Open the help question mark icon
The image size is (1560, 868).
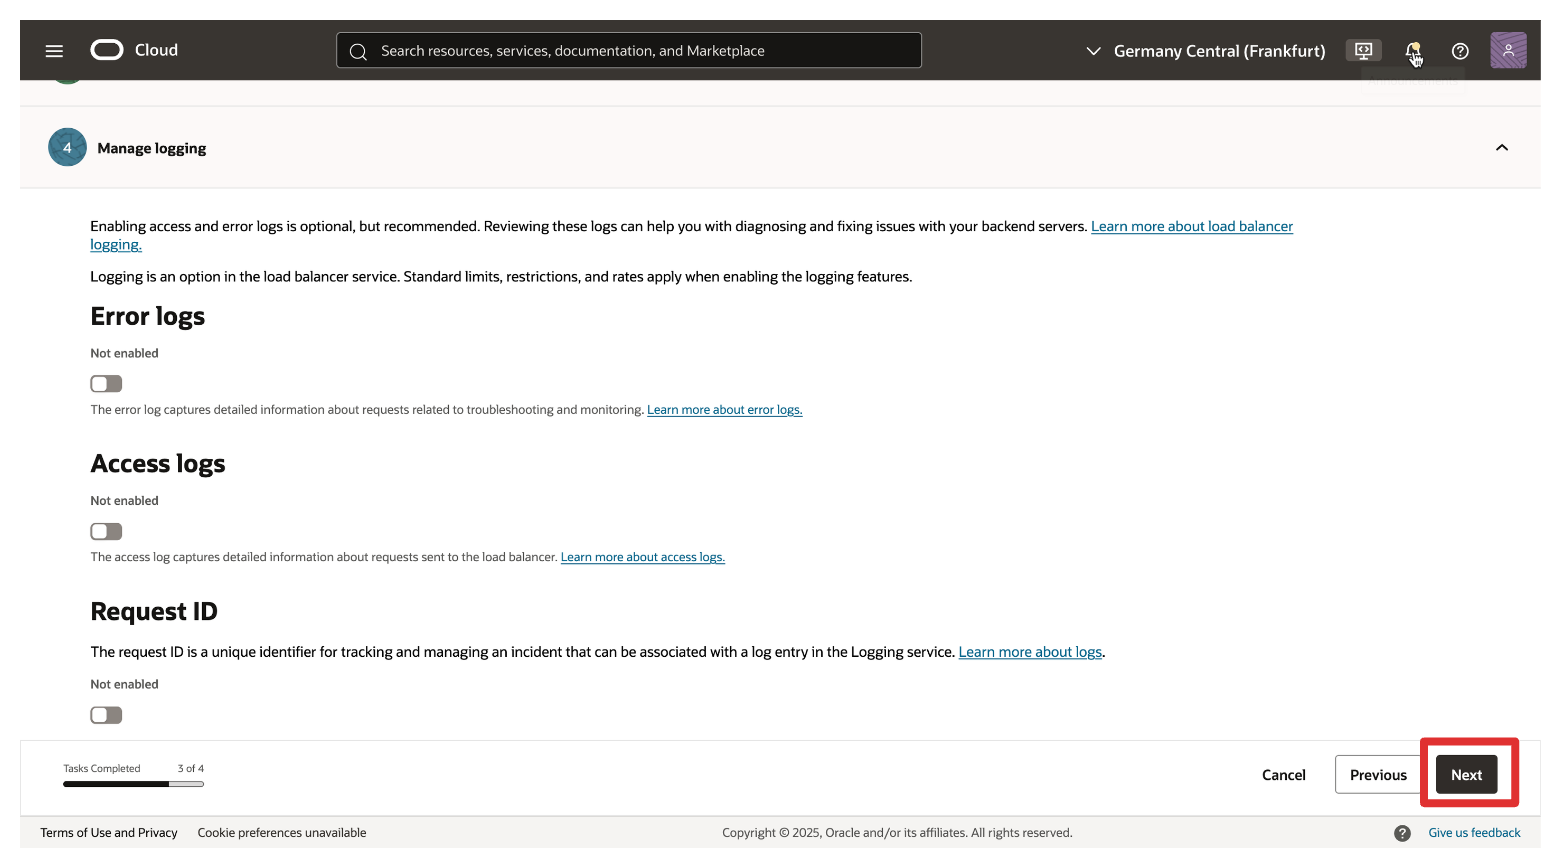(x=1460, y=51)
